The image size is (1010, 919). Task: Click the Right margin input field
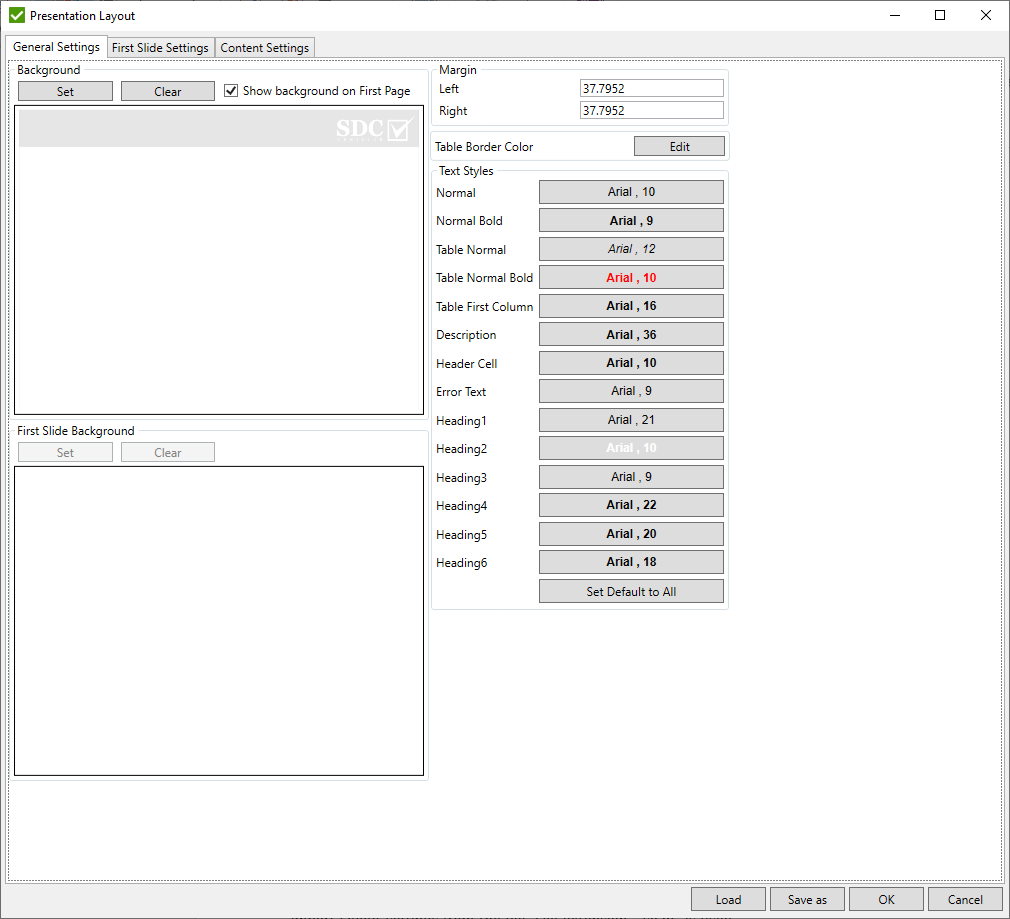click(651, 110)
